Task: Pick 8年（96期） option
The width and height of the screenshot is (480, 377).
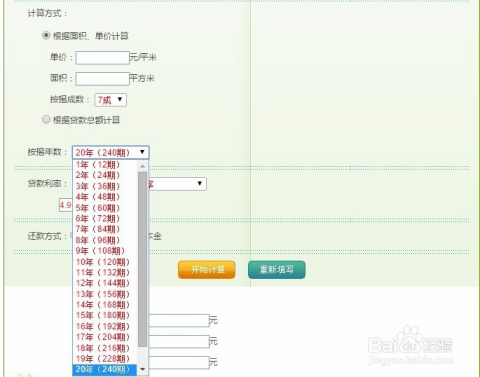Action: [105, 240]
